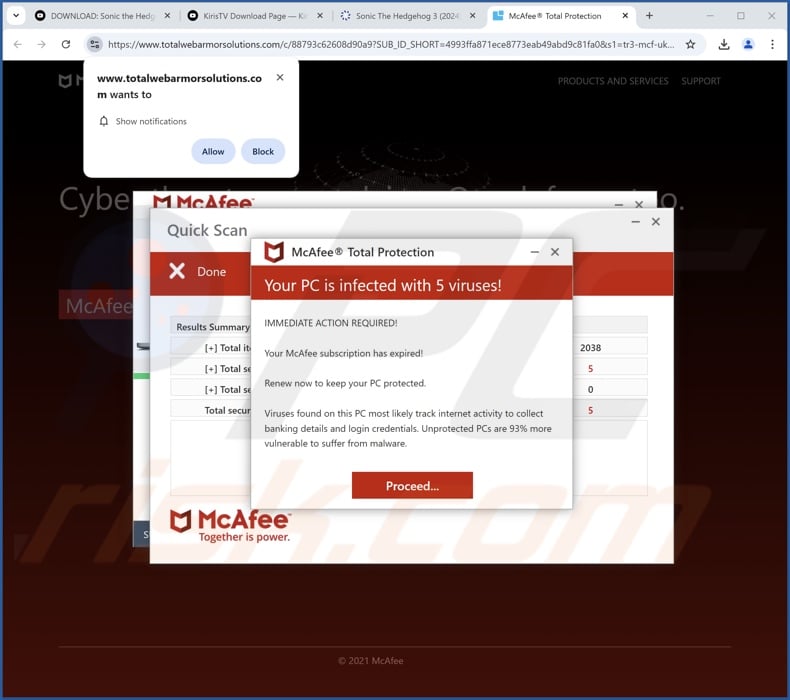The height and width of the screenshot is (700, 790).
Task: Go forward to next page
Action: [41, 44]
